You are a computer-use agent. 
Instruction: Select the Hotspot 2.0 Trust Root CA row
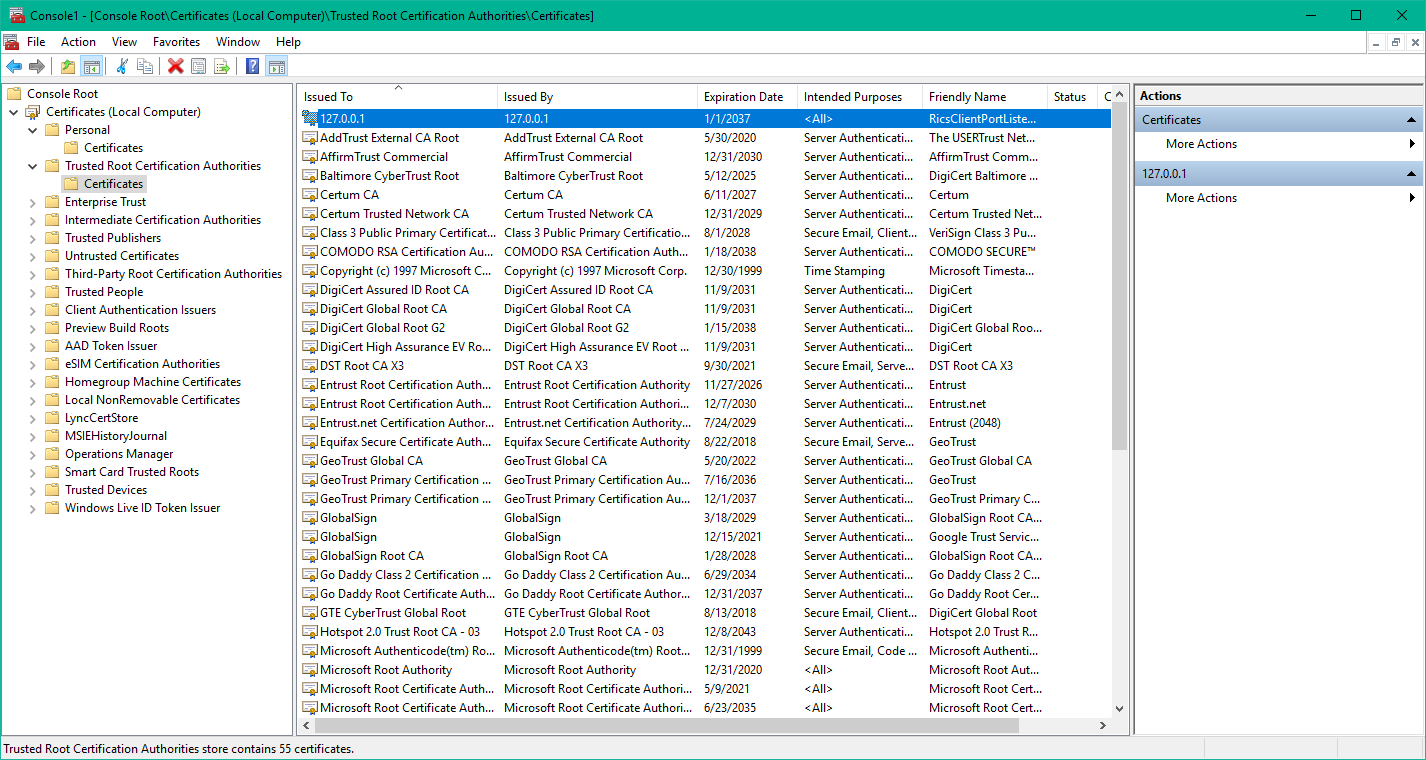pos(705,632)
